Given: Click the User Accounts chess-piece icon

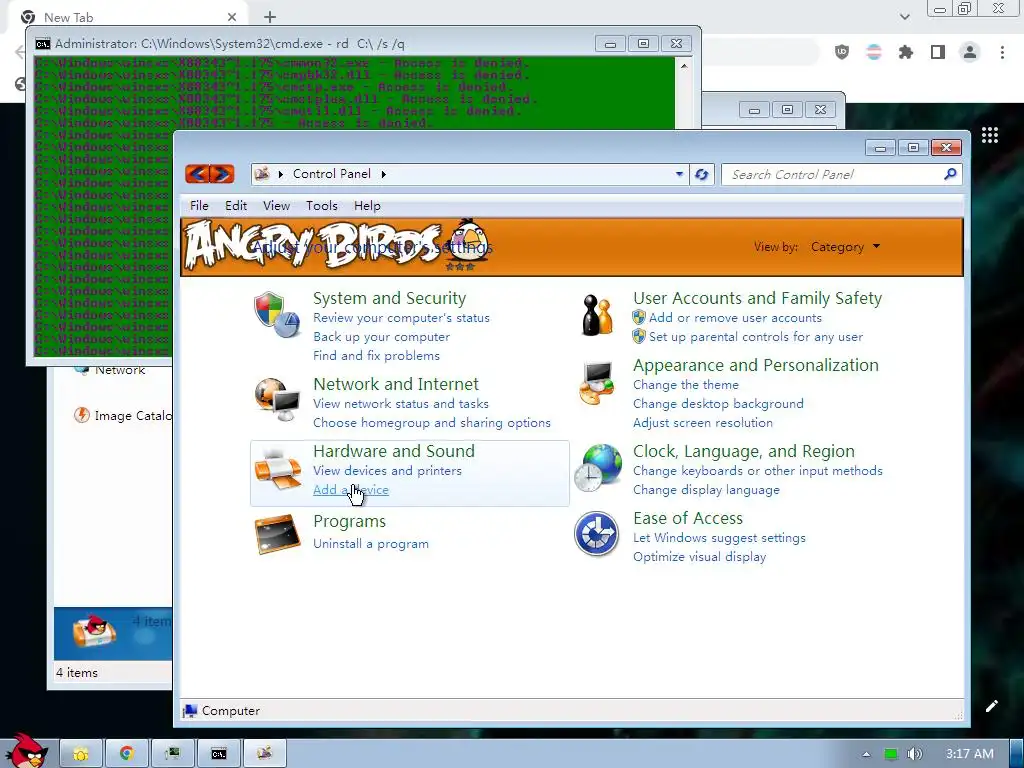Looking at the screenshot, I should 598,315.
